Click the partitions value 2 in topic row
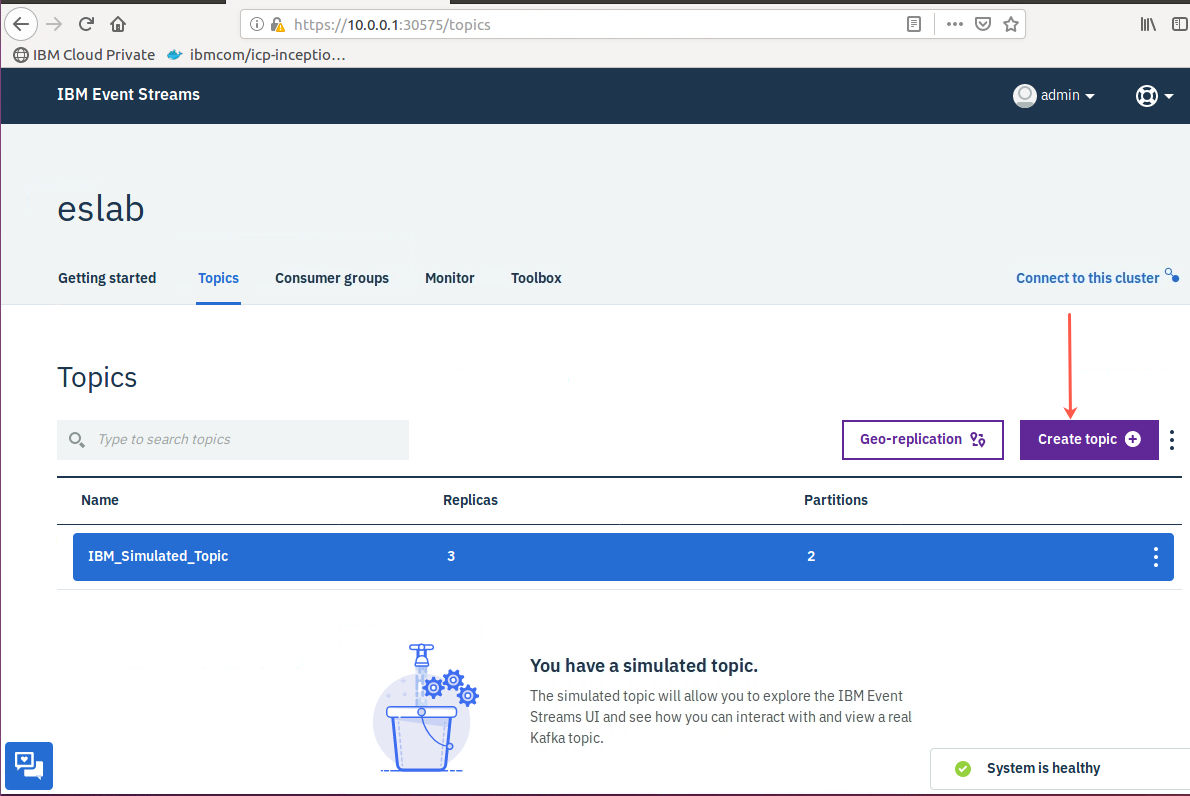 click(811, 556)
